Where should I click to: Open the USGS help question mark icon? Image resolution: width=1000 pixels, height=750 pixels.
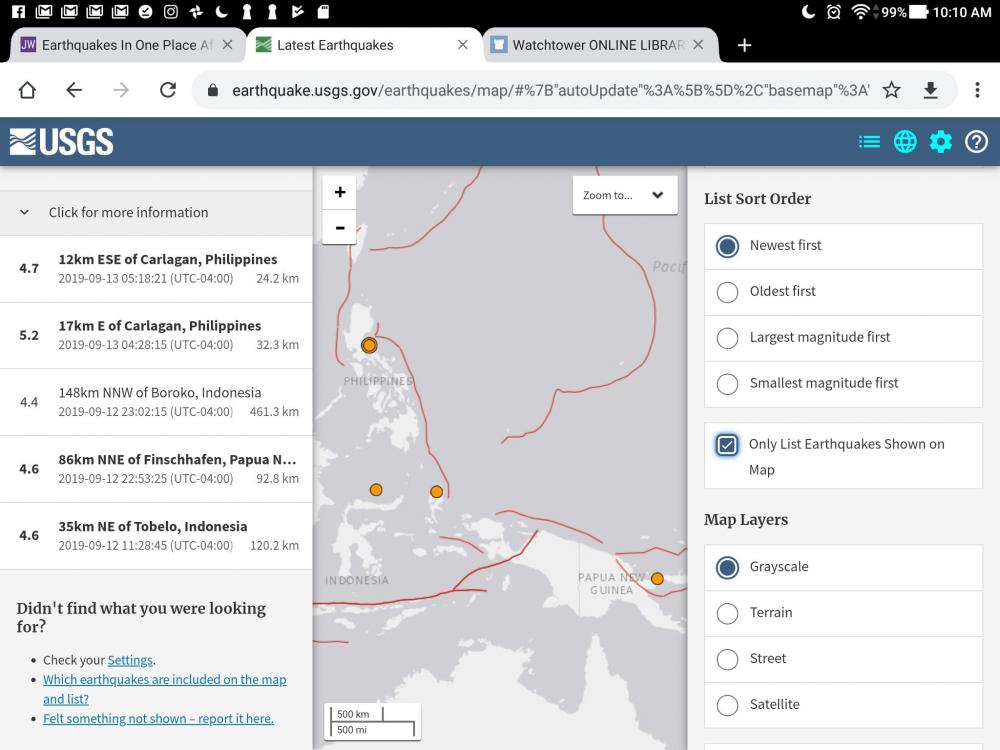point(976,141)
